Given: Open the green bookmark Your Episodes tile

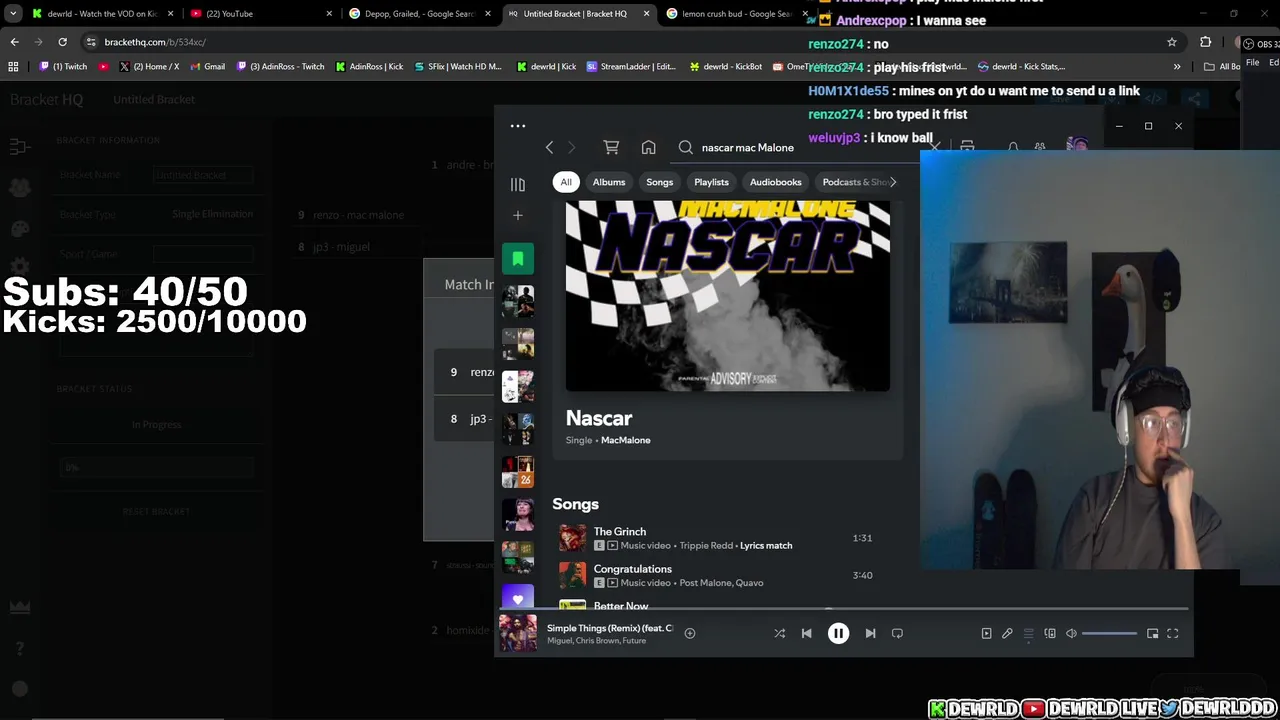Looking at the screenshot, I should (517, 259).
